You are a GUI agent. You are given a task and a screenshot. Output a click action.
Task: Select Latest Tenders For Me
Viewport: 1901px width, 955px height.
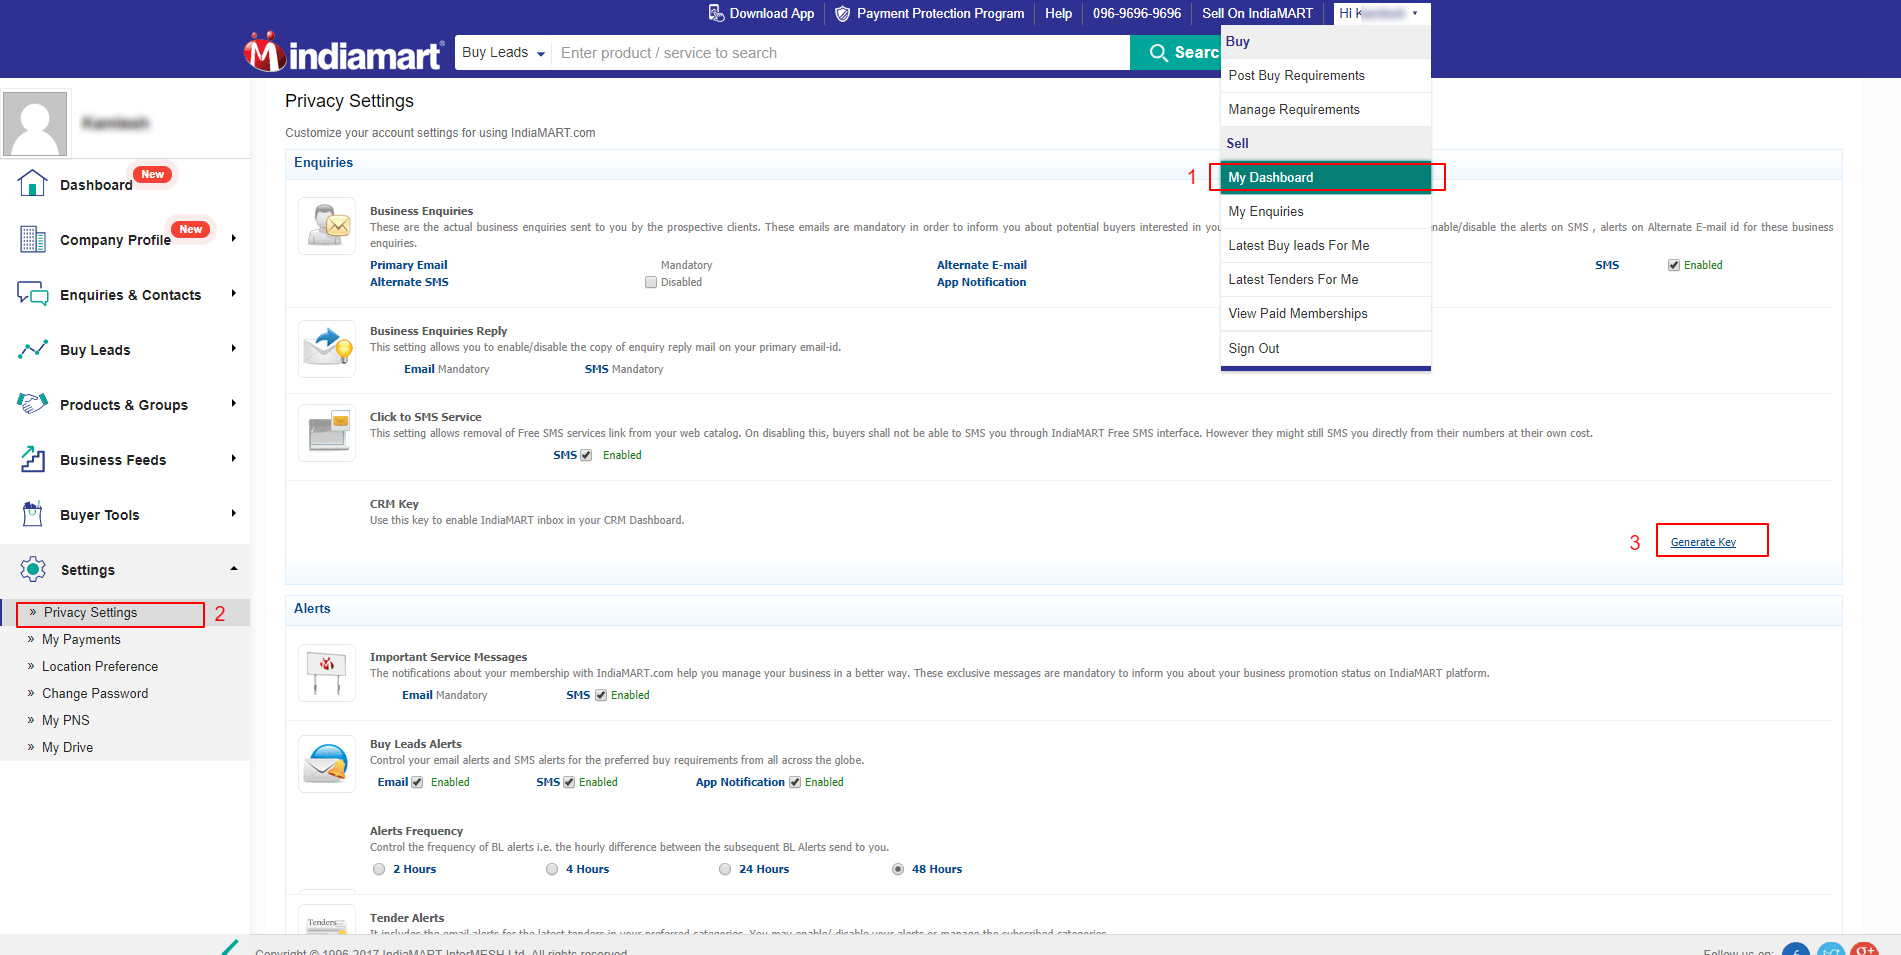(1326, 280)
